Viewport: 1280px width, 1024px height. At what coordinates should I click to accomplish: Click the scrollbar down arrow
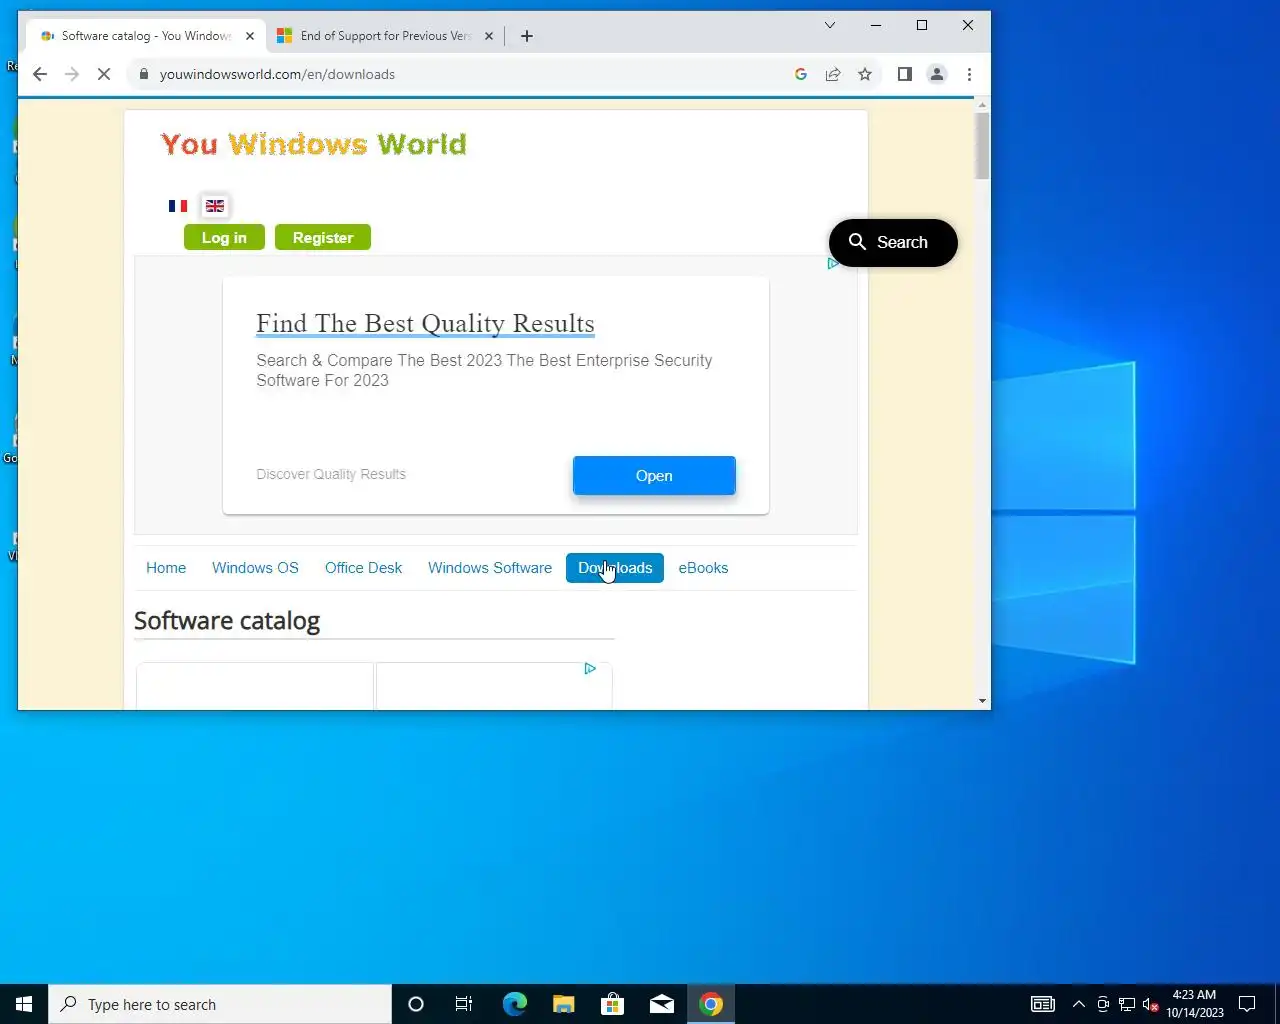tap(983, 701)
